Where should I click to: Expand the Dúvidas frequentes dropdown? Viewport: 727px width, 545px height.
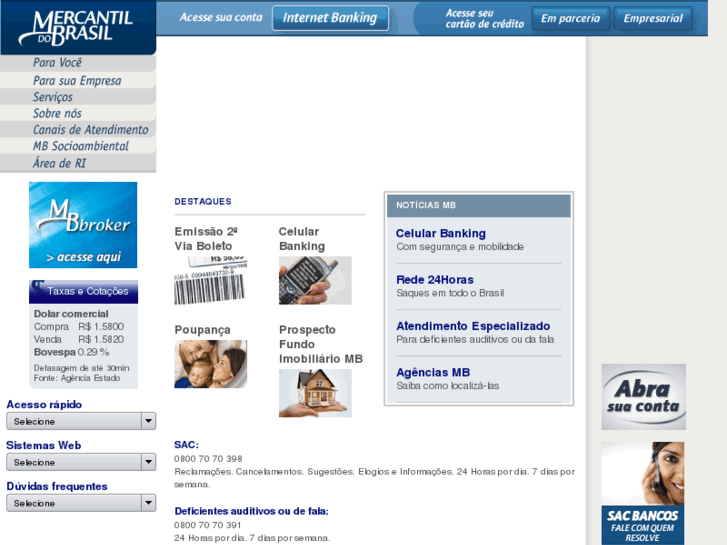tap(81, 503)
